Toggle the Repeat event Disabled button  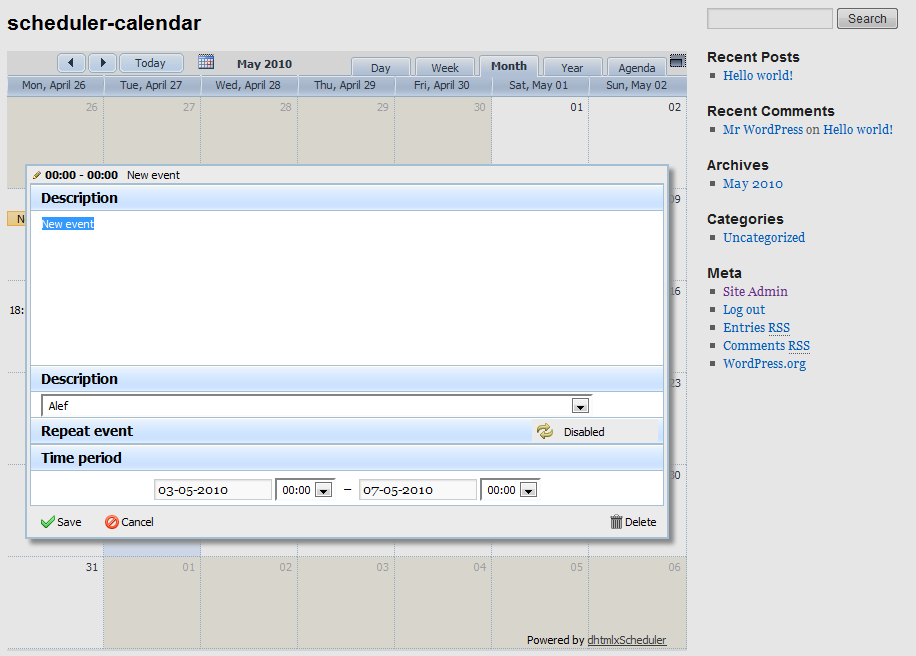point(544,431)
